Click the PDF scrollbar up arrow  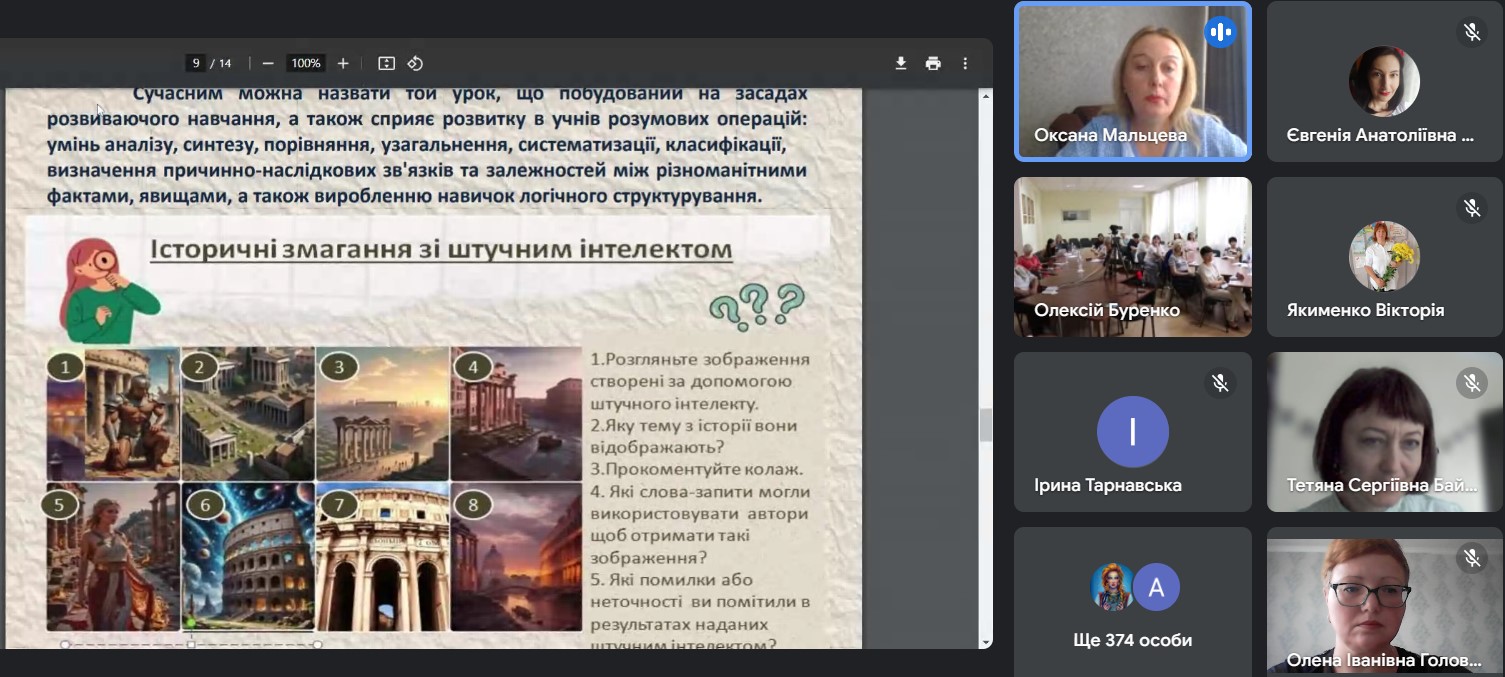tap(986, 96)
